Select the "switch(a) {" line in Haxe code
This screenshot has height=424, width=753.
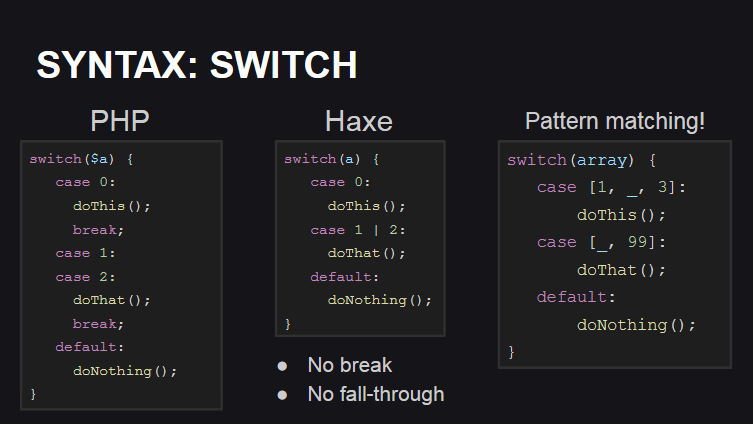(x=331, y=159)
